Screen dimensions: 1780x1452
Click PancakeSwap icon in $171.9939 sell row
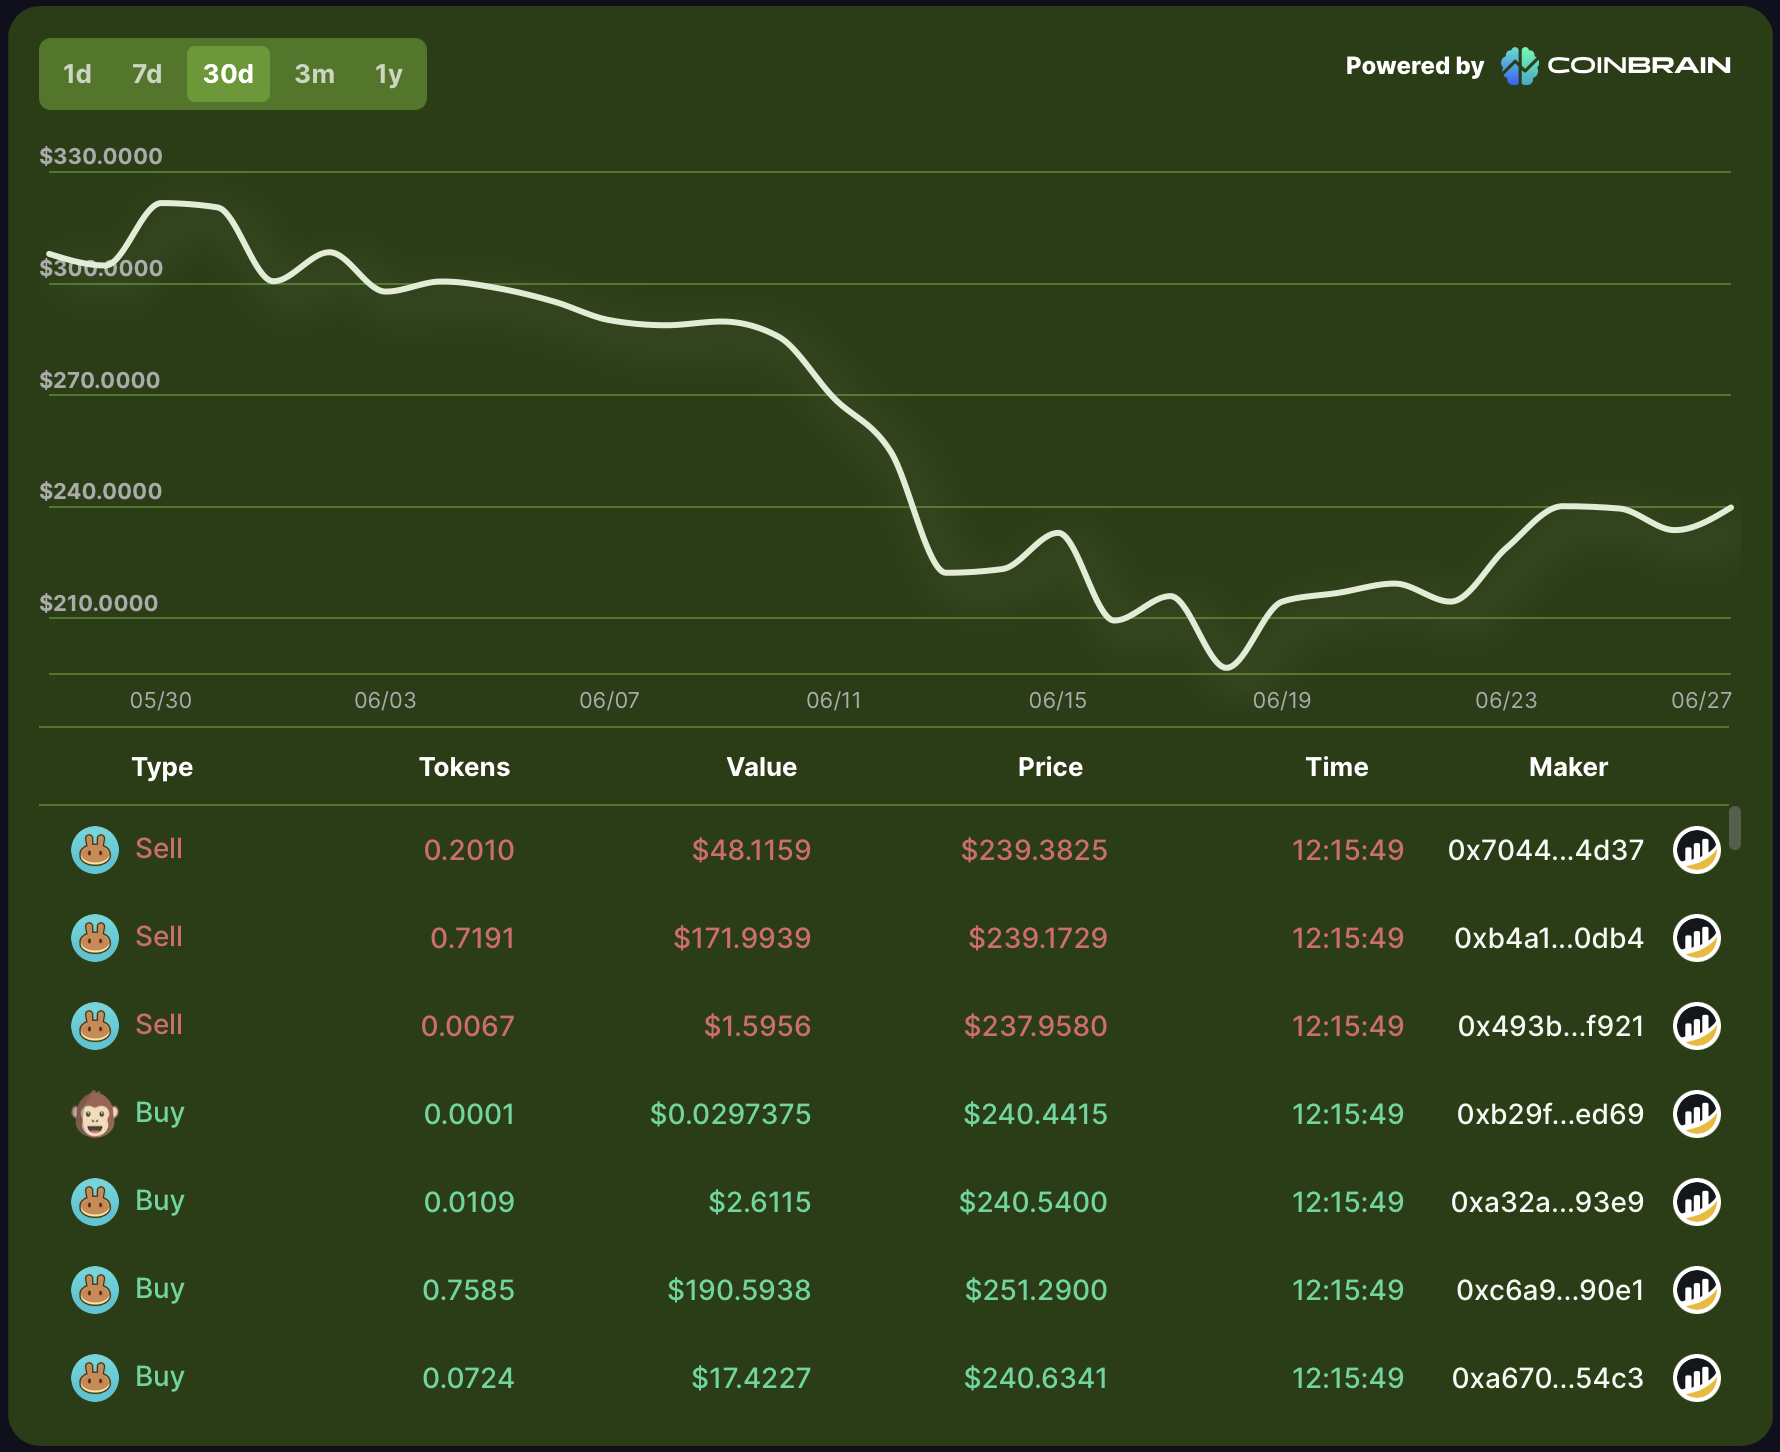tap(95, 938)
